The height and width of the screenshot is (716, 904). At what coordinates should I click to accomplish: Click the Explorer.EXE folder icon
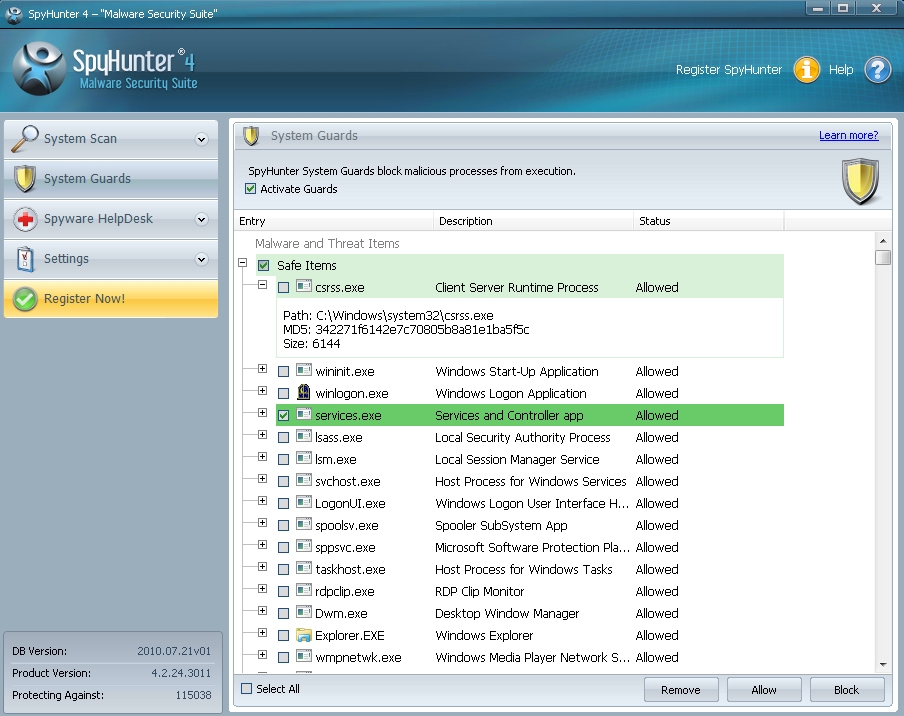[304, 635]
